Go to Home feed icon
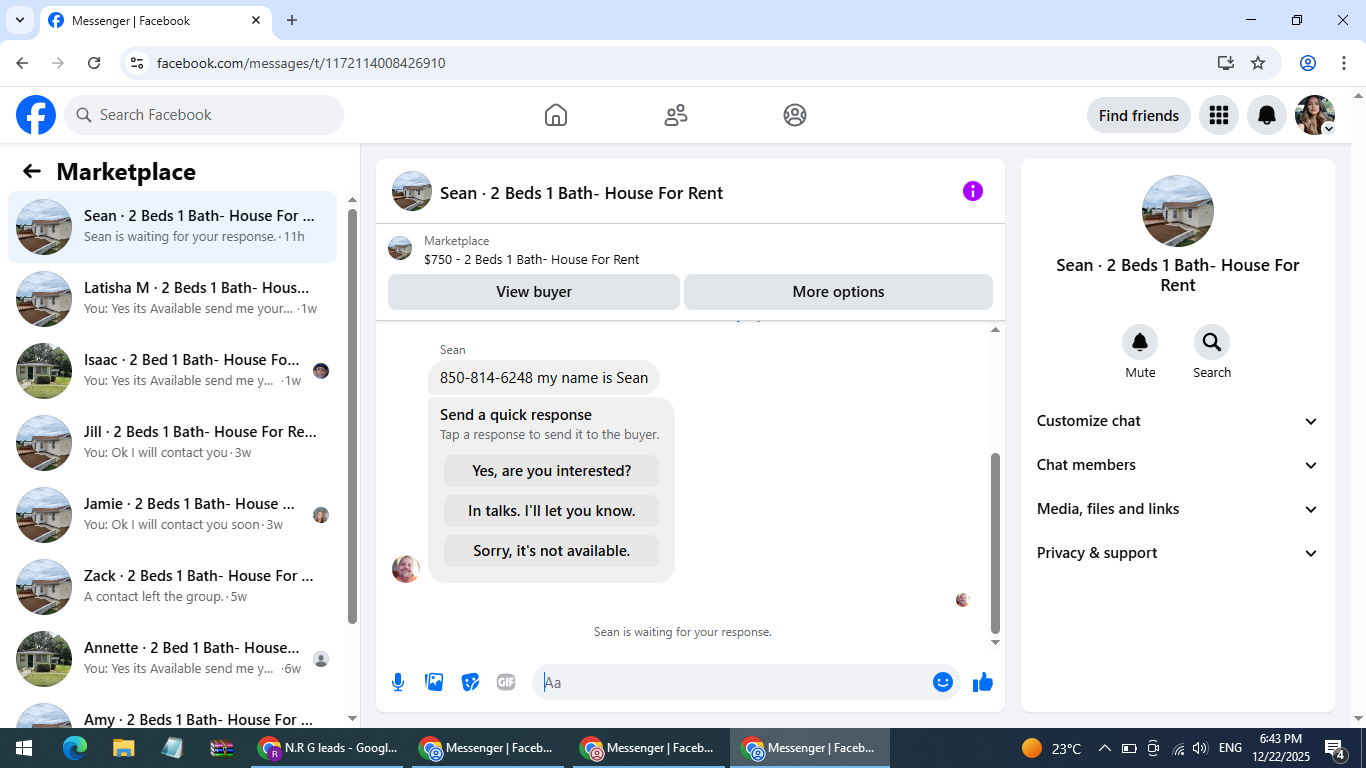1366x768 pixels. (x=556, y=115)
